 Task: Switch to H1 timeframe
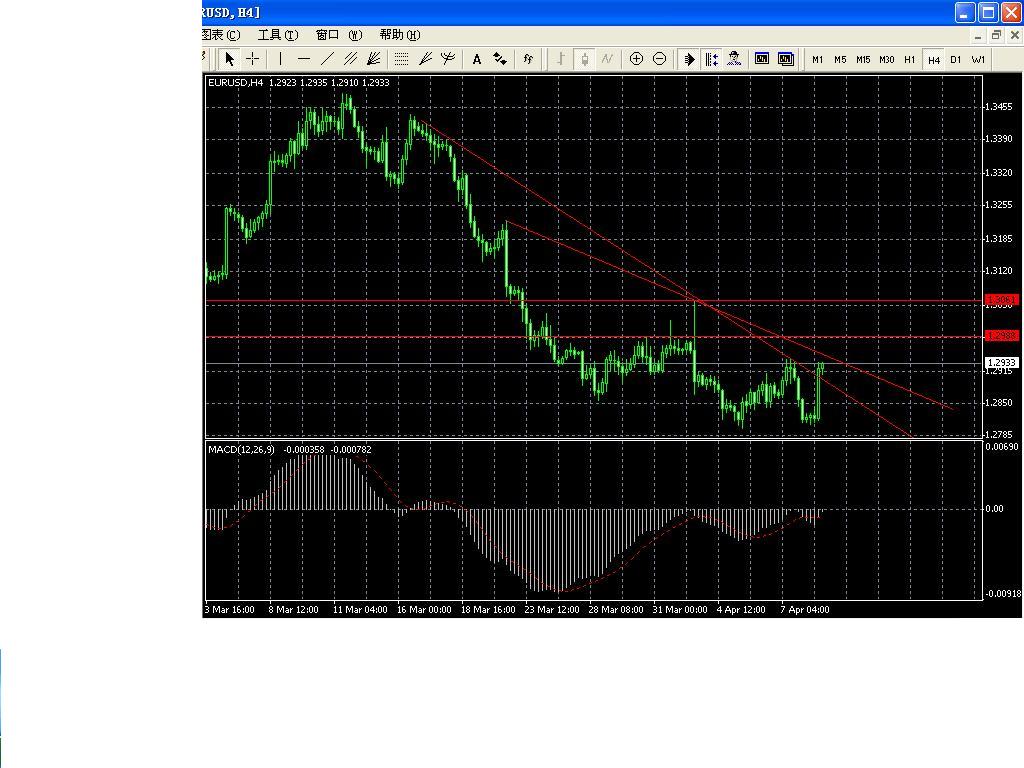pos(910,59)
